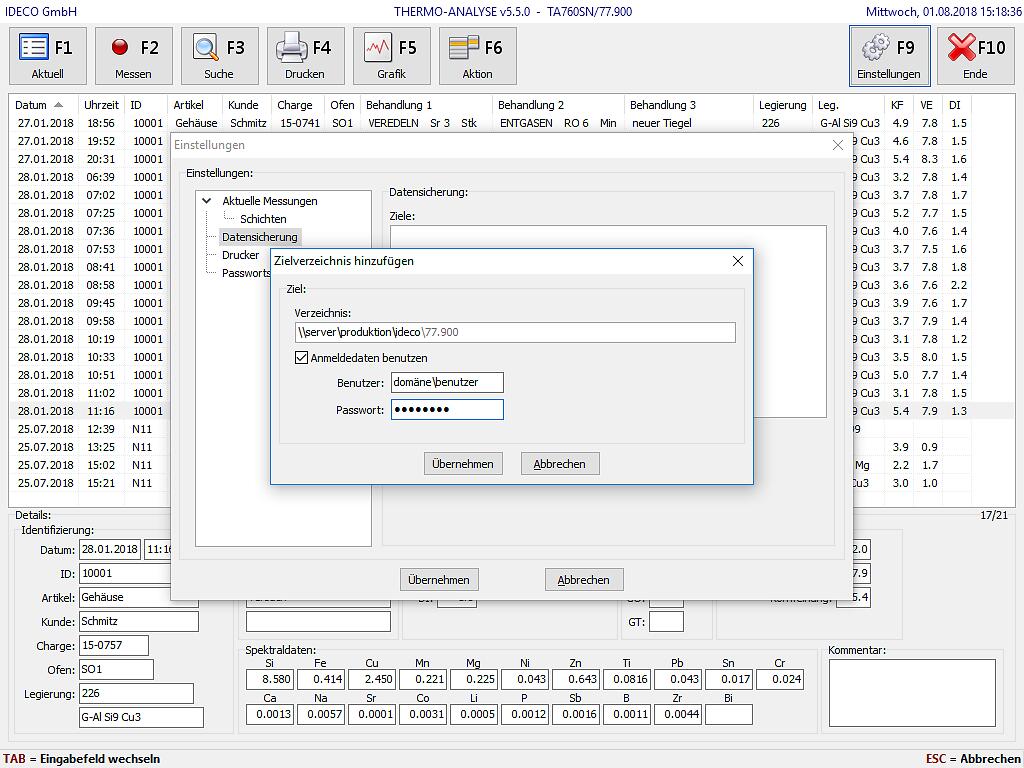Sort table by Datum column header
Screen dimensions: 1024x768
31,105
